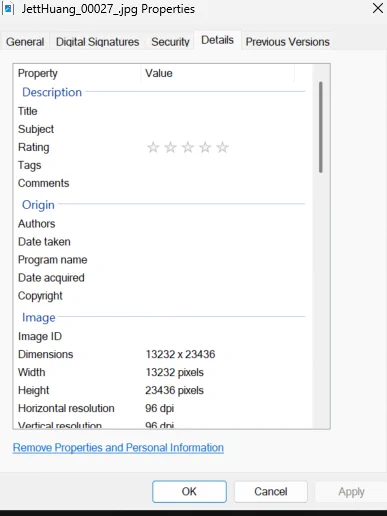Click the Height property label

[34, 390]
